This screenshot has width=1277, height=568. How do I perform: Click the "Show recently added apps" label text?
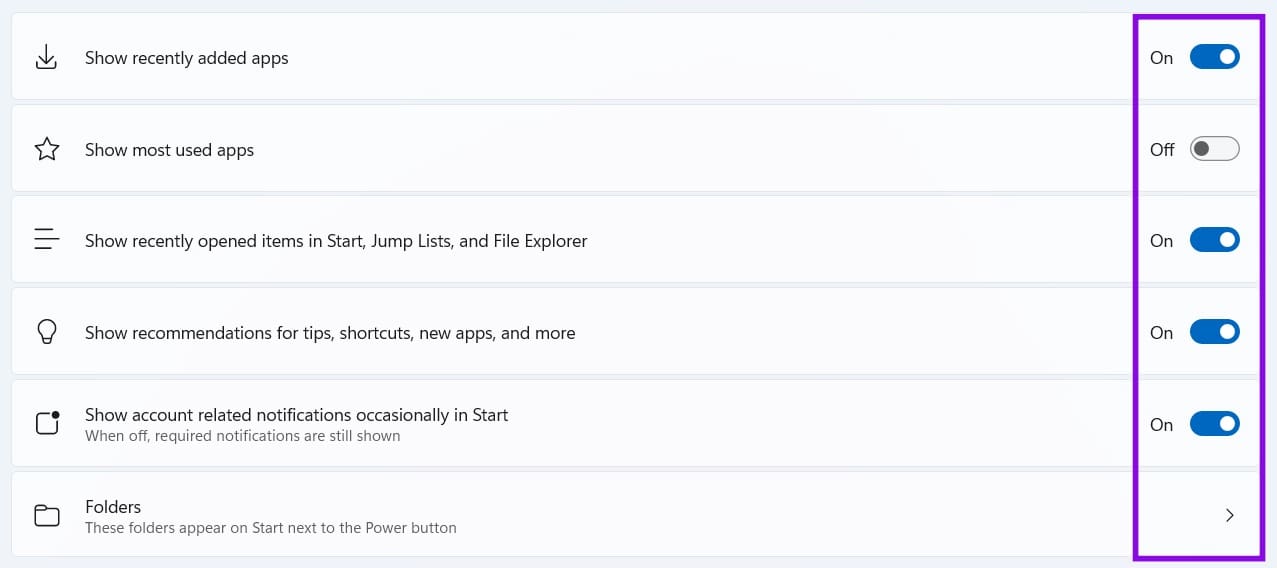point(187,58)
